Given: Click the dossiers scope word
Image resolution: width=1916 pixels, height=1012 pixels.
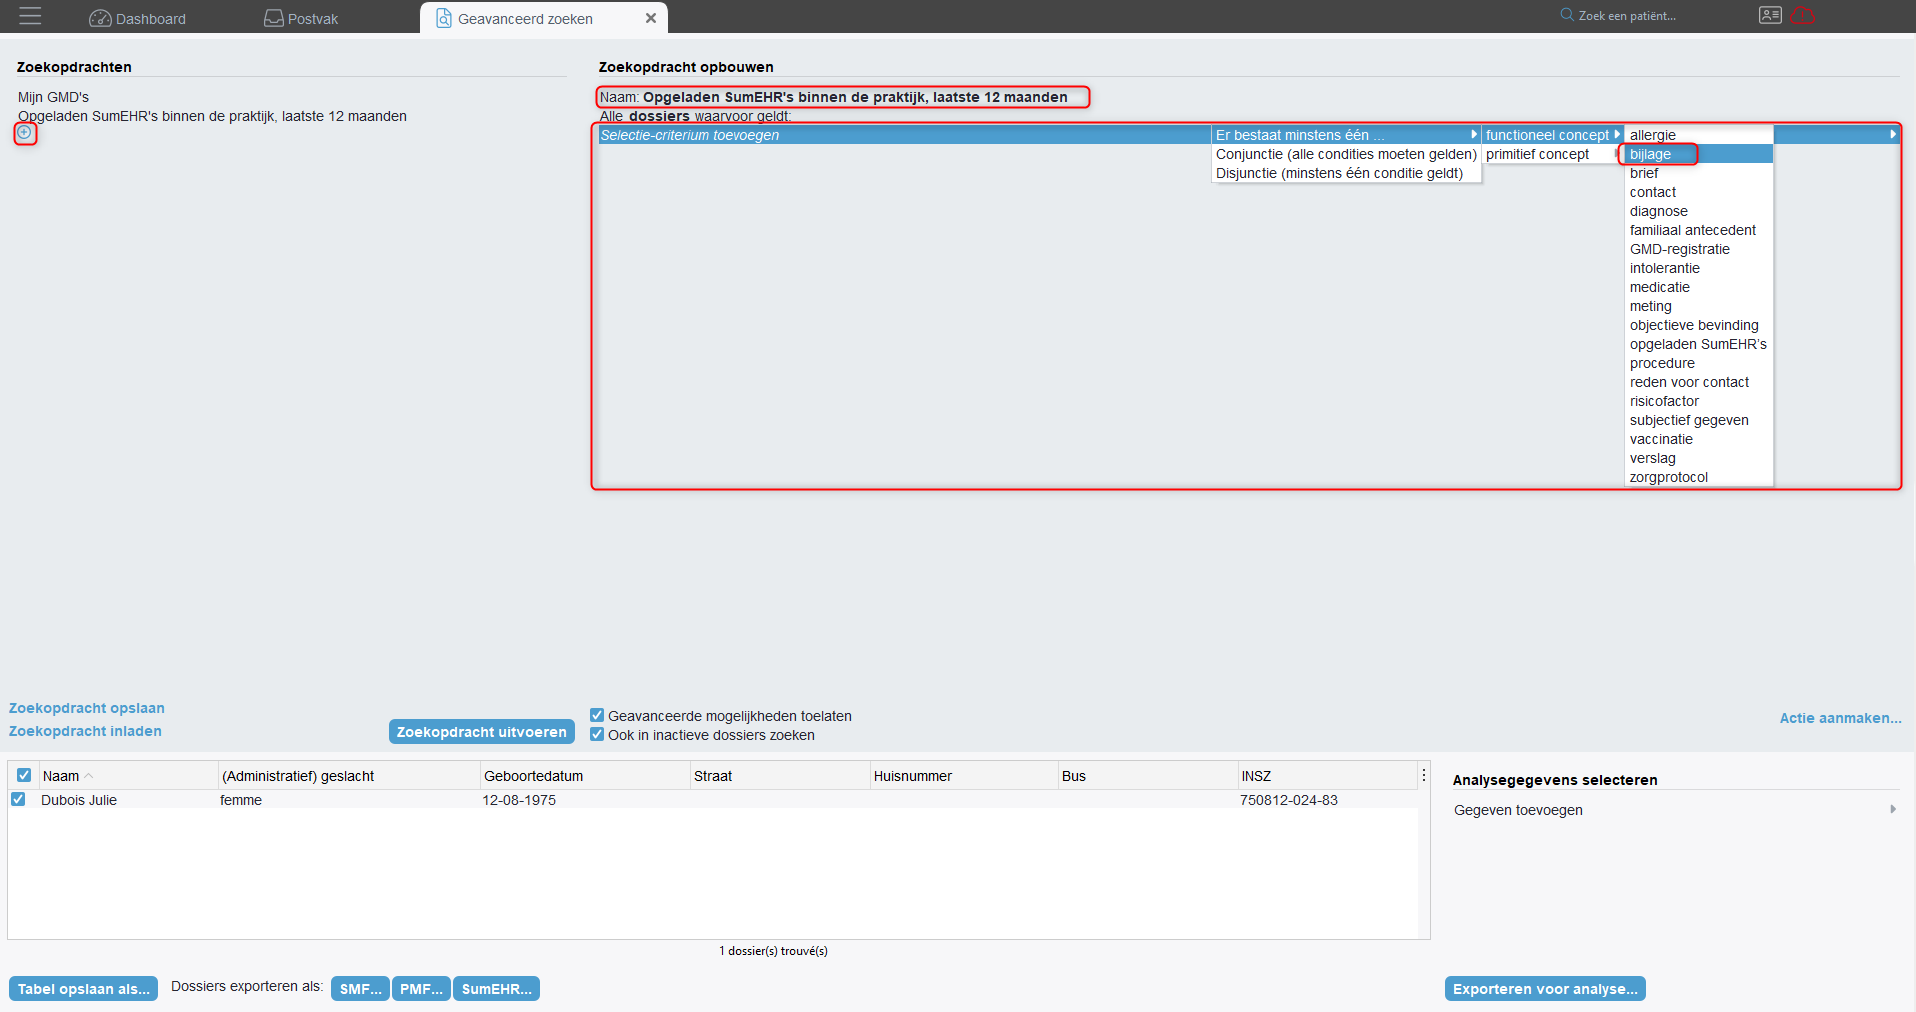Looking at the screenshot, I should point(659,116).
